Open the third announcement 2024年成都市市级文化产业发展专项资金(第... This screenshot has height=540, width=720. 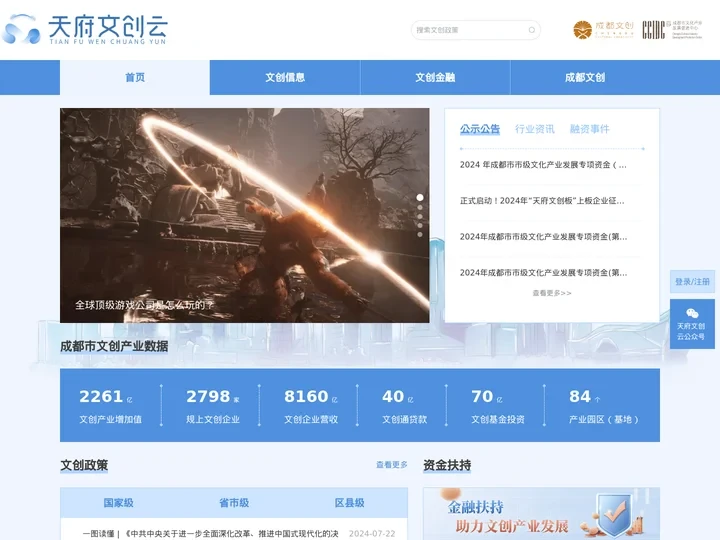[544, 237]
